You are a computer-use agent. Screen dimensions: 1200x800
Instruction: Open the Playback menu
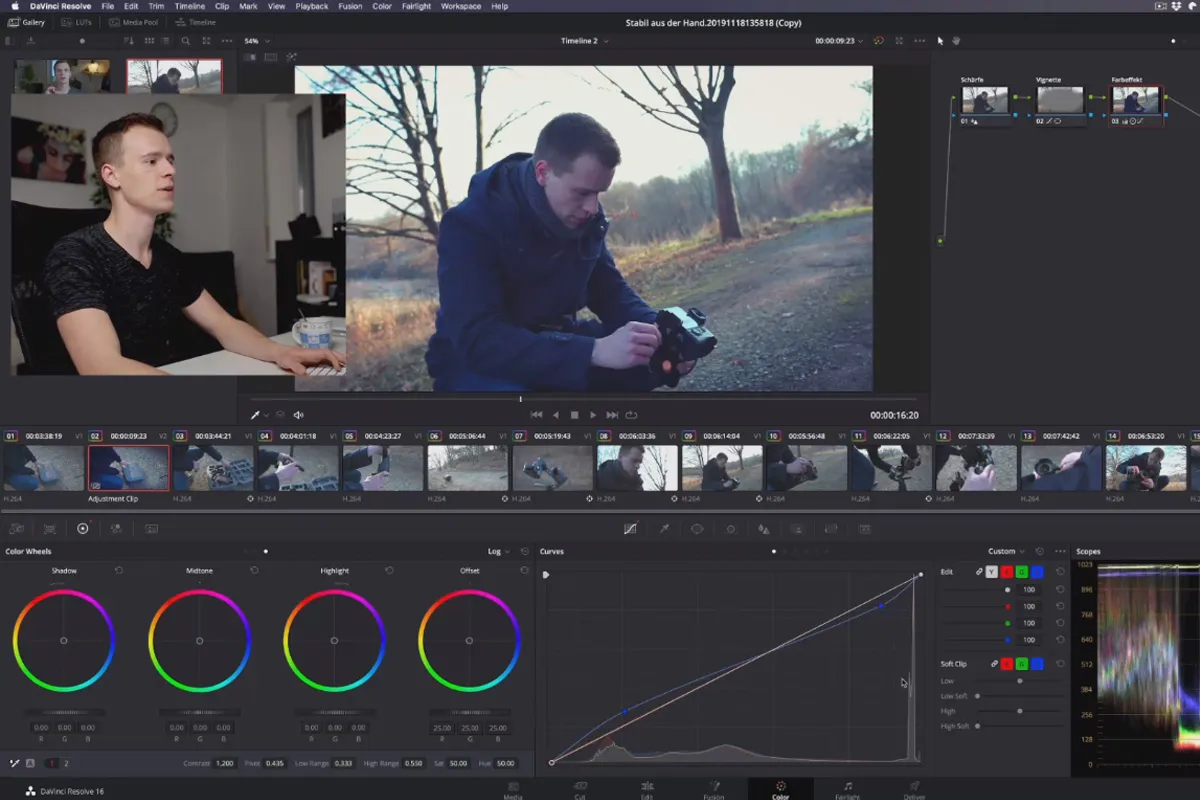[x=312, y=6]
